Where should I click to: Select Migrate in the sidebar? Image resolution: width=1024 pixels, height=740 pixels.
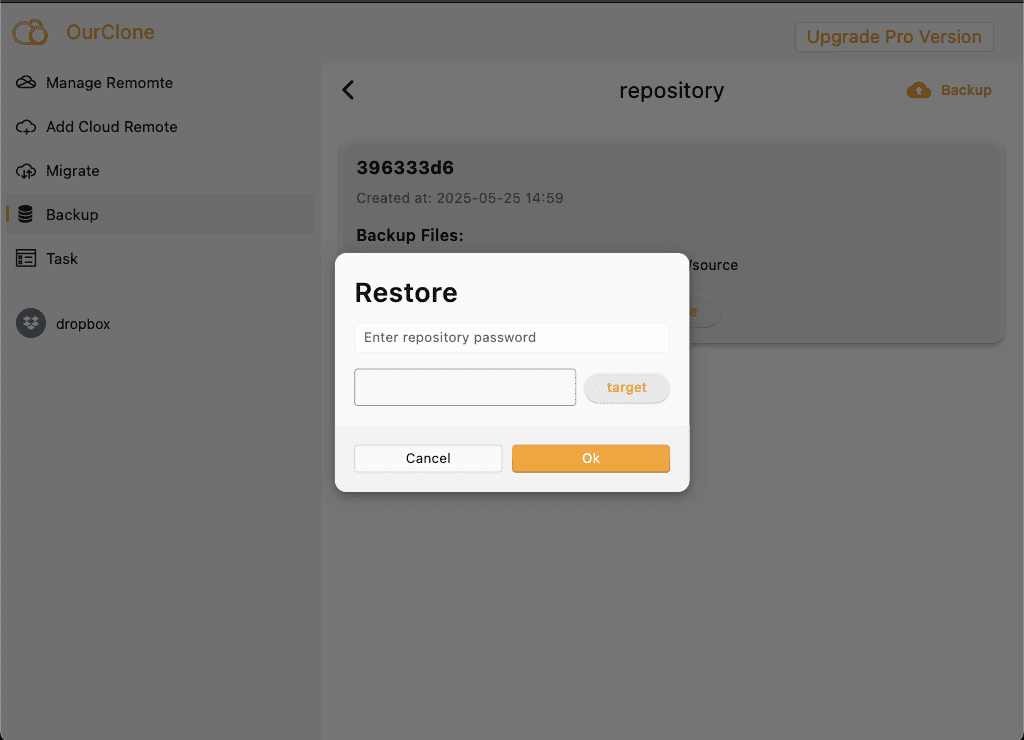pos(160,171)
